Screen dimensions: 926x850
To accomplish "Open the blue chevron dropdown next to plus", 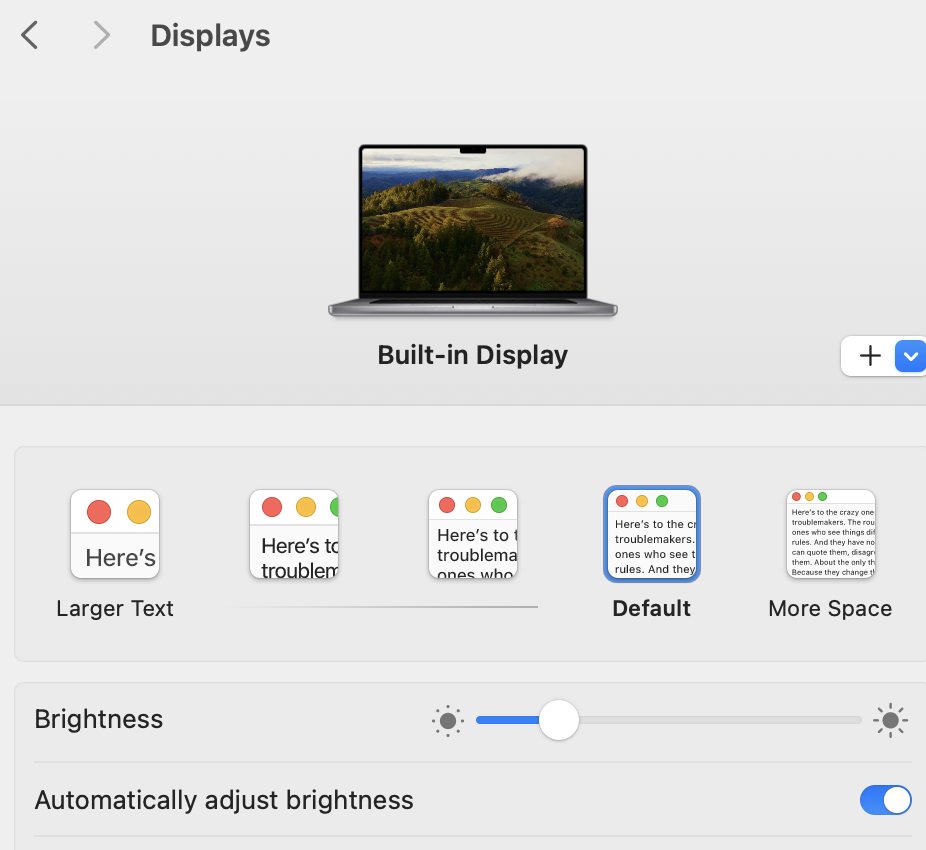I will click(x=910, y=356).
